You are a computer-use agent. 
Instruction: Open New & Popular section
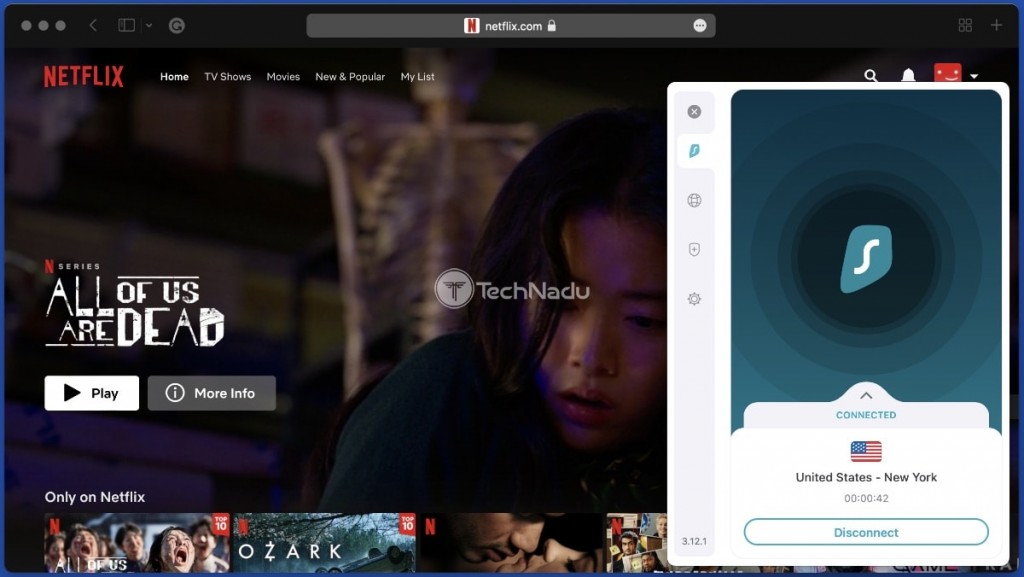[x=350, y=76]
